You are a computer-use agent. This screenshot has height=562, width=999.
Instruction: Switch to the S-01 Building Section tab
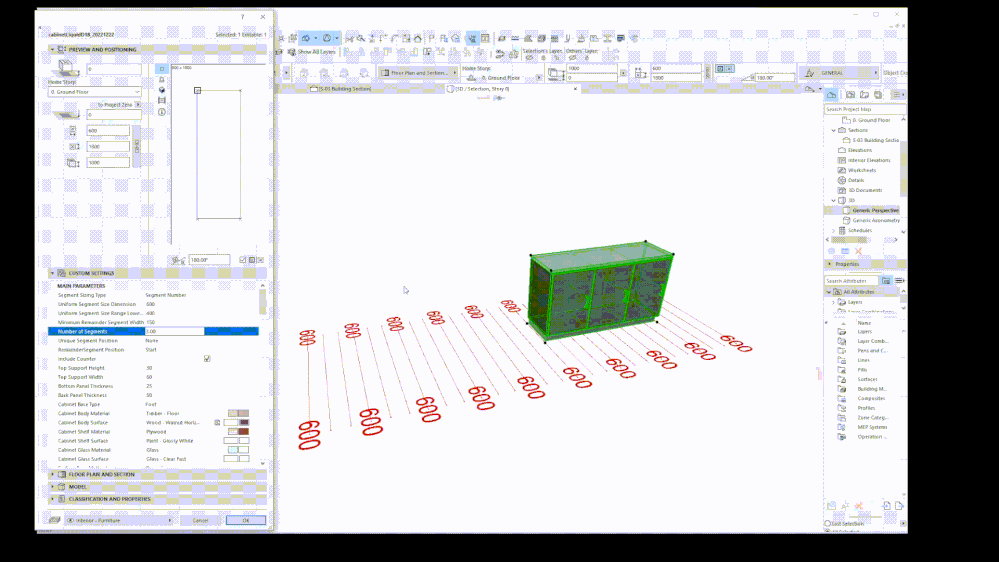pyautogui.click(x=340, y=89)
